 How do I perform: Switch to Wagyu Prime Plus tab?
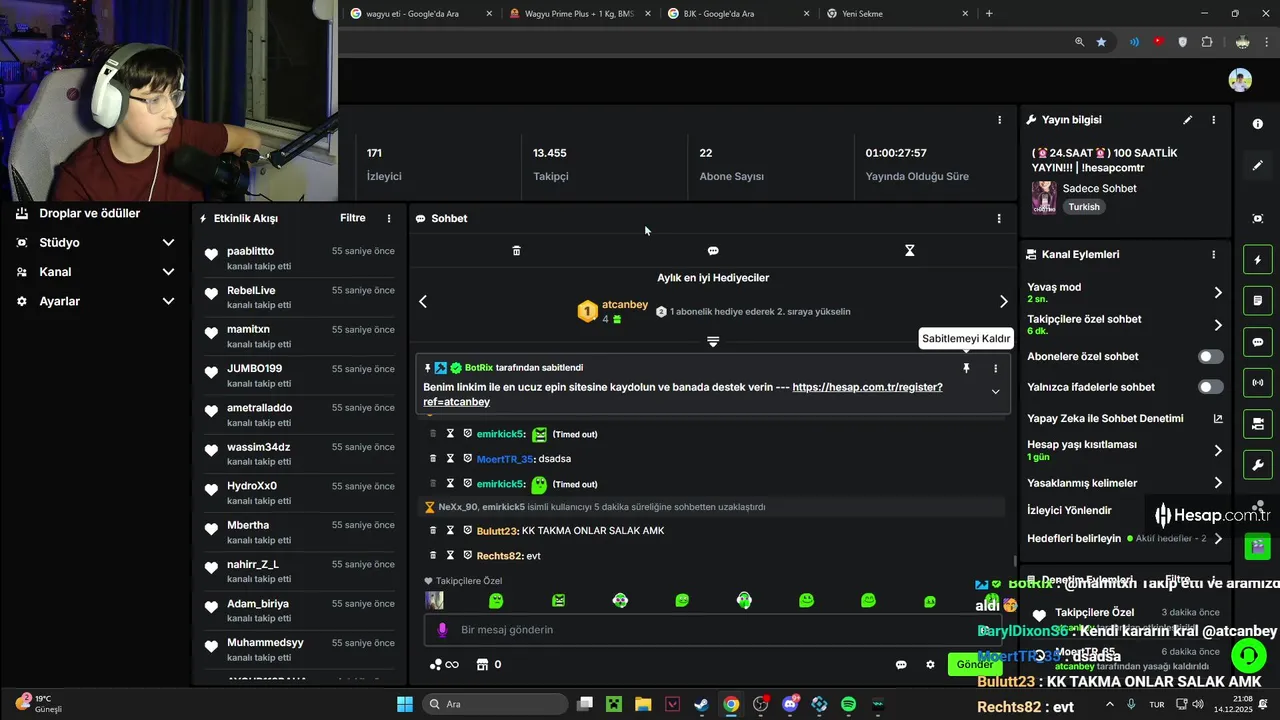pos(578,14)
